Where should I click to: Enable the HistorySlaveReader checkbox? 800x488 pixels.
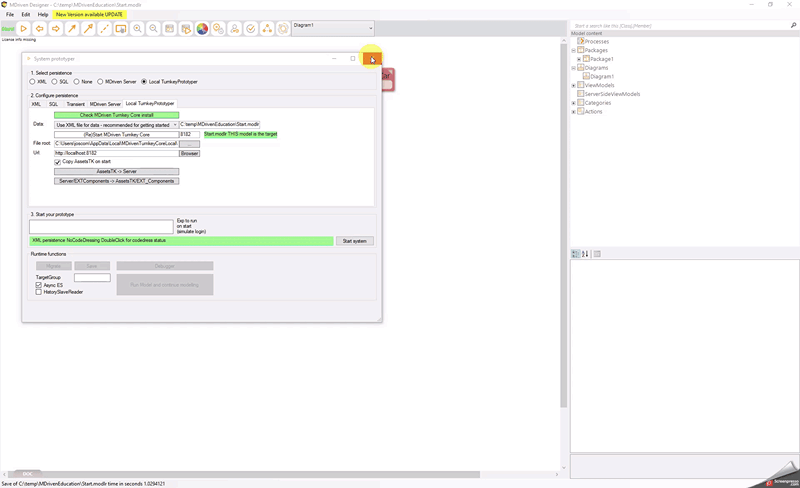click(39, 292)
